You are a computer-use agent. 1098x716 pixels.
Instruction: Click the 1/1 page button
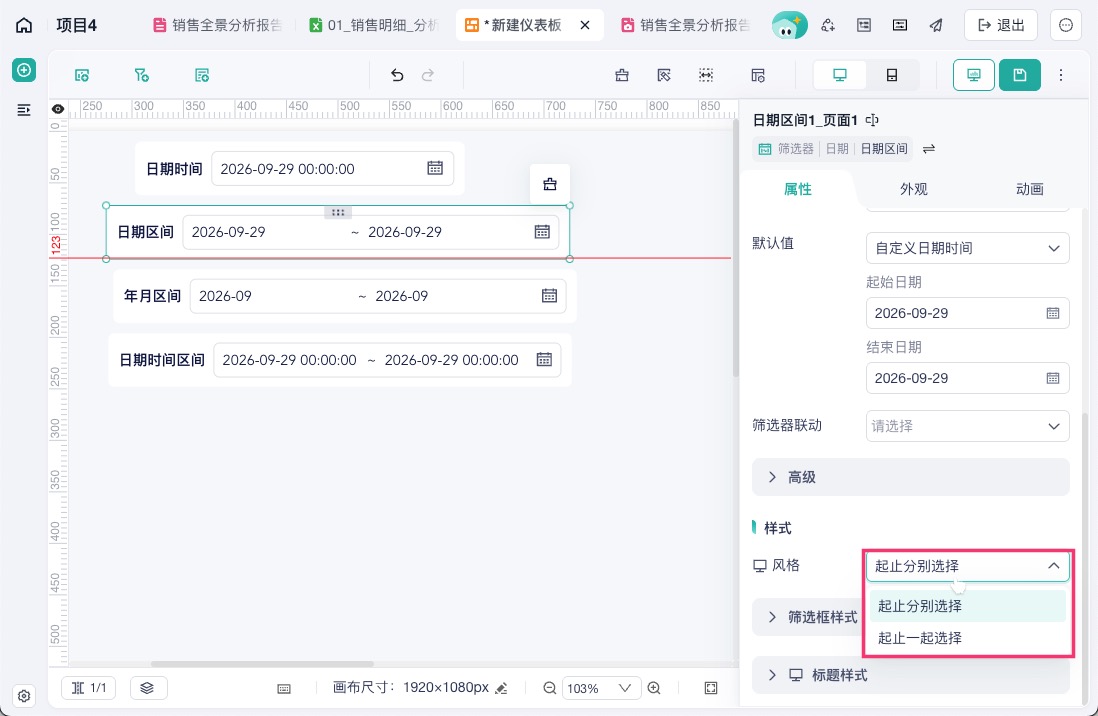pos(89,688)
